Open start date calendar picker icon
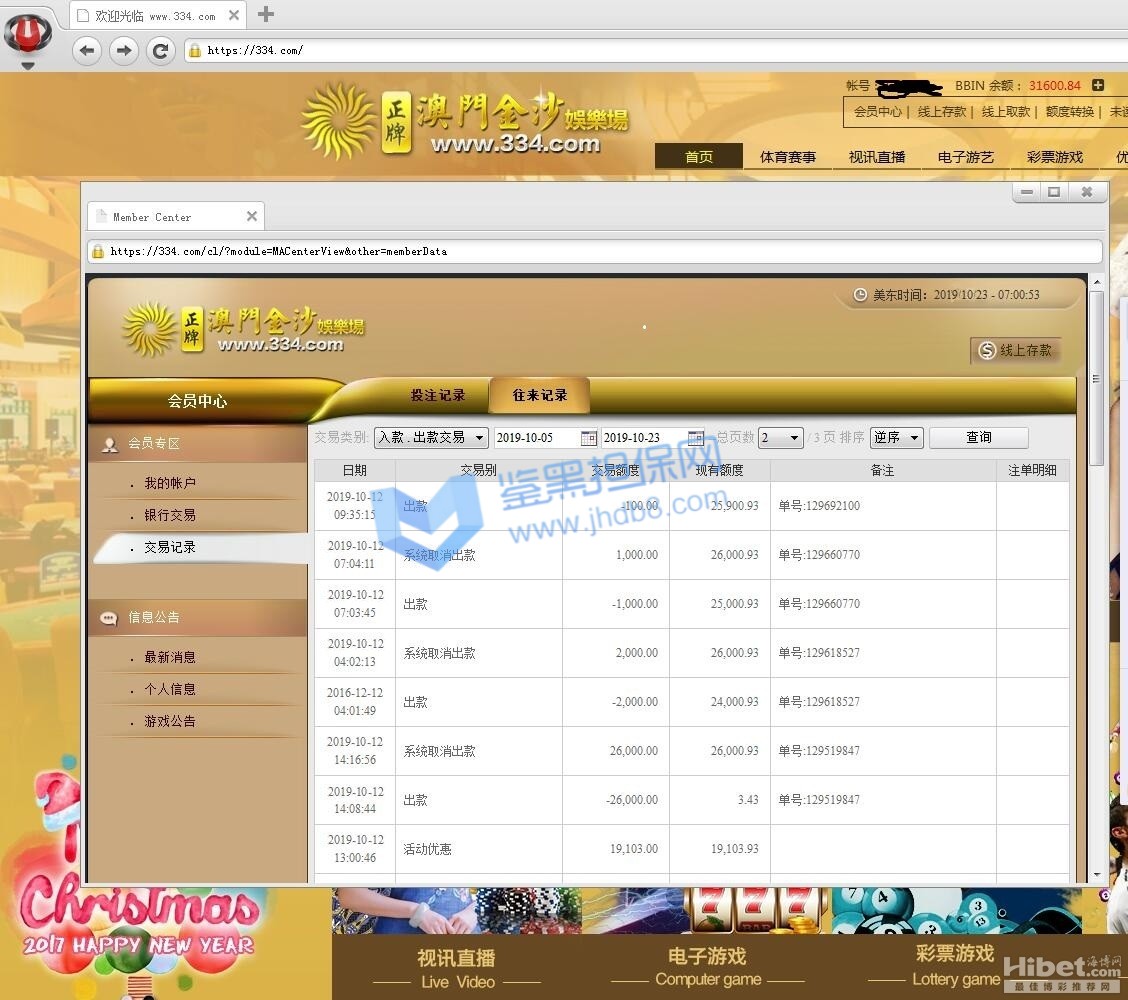Image resolution: width=1128 pixels, height=1000 pixels. coord(589,438)
